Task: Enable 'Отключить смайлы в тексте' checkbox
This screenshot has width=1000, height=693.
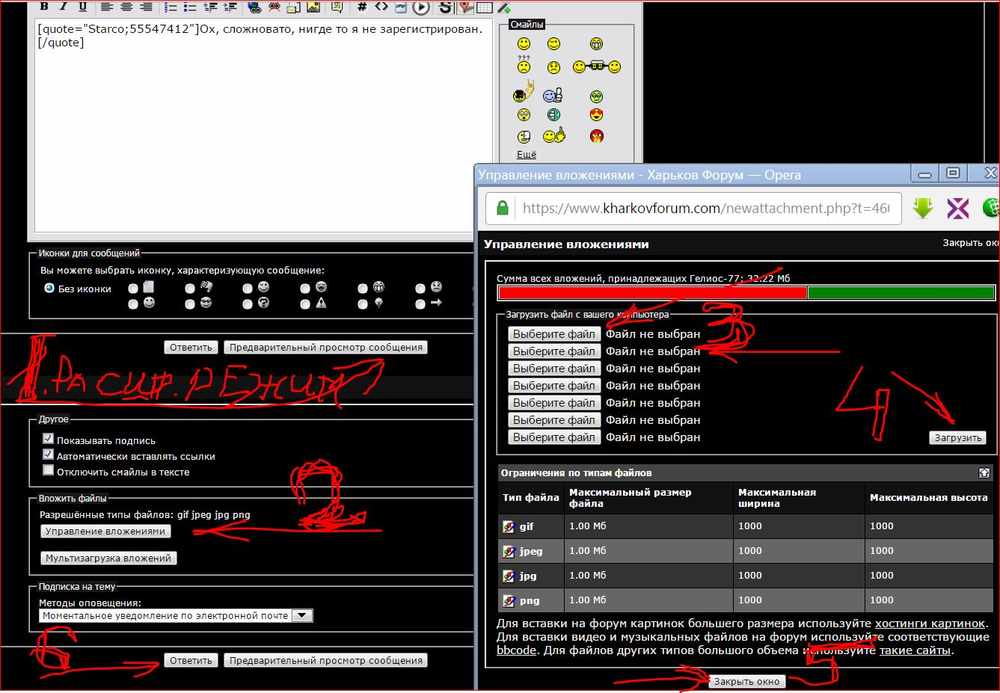Action: 48,471
